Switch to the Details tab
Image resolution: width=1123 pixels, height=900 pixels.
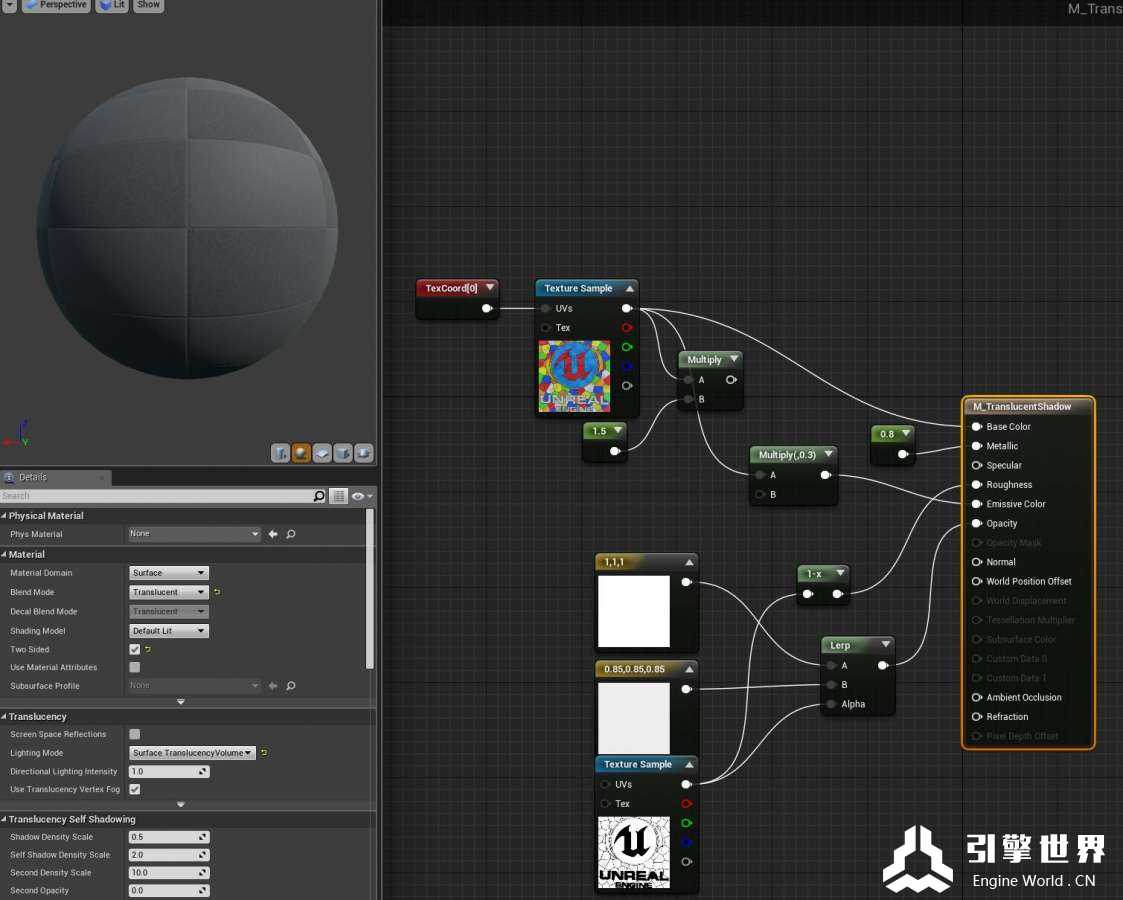point(33,477)
